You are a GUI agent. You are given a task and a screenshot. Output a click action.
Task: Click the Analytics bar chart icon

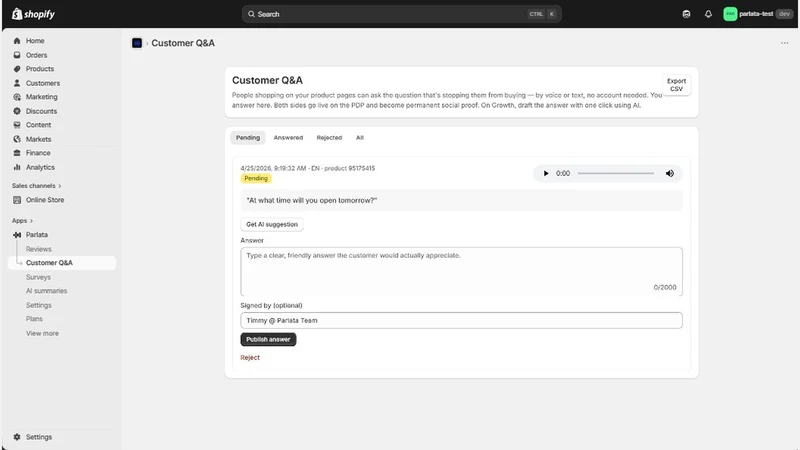click(x=17, y=167)
